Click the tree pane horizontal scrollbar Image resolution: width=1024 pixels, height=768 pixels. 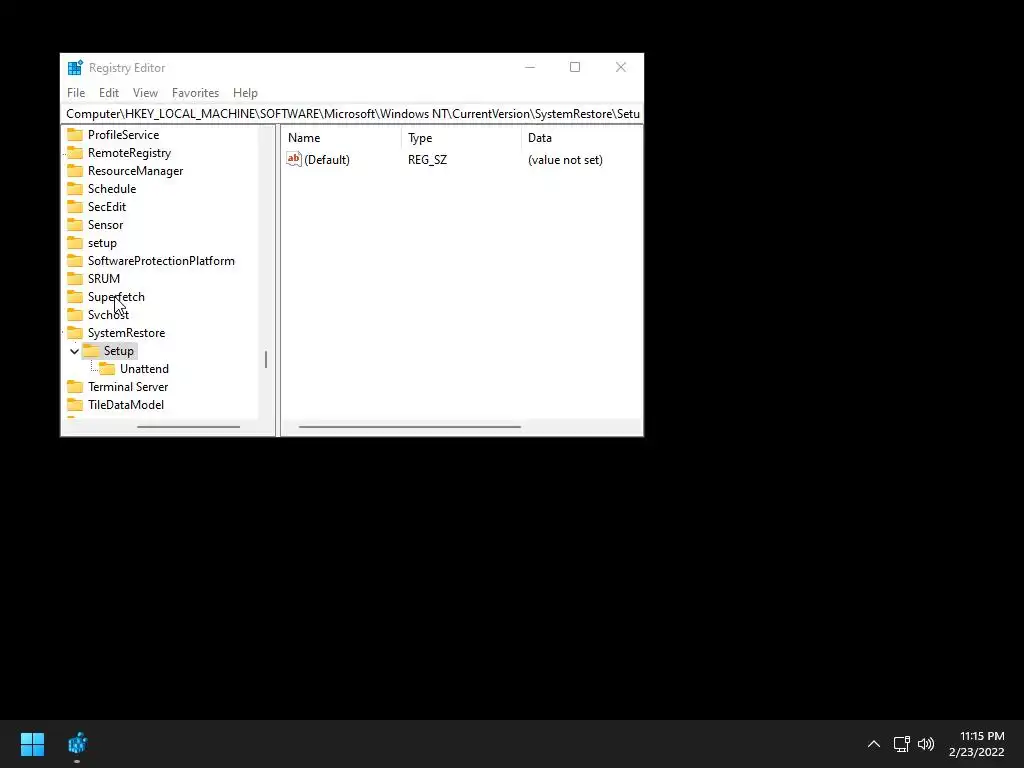click(188, 427)
